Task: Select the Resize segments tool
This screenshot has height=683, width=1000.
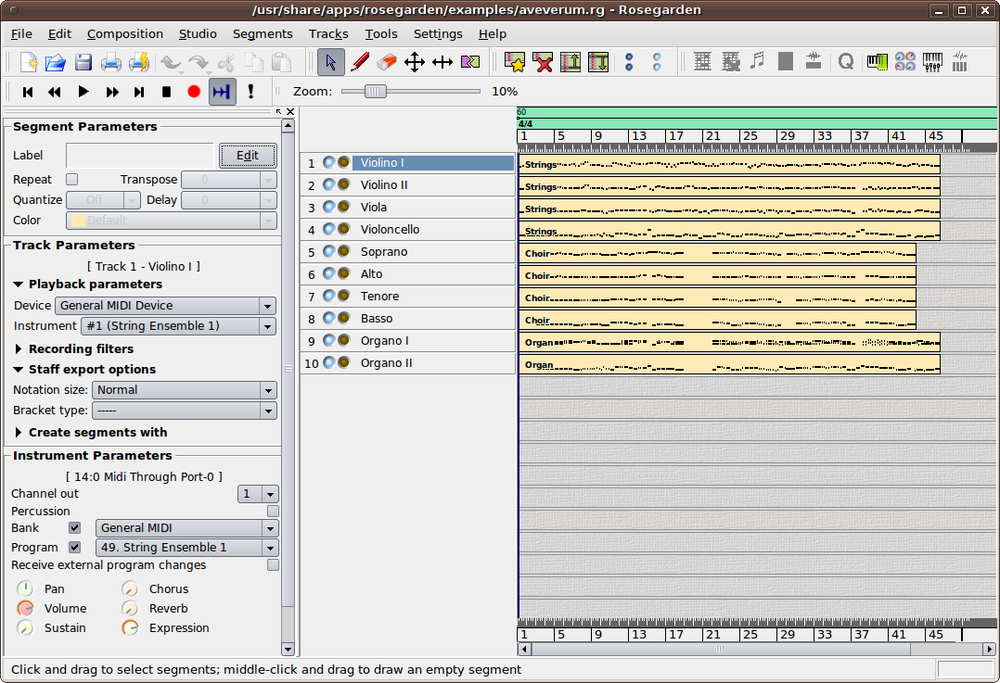Action: pyautogui.click(x=442, y=62)
